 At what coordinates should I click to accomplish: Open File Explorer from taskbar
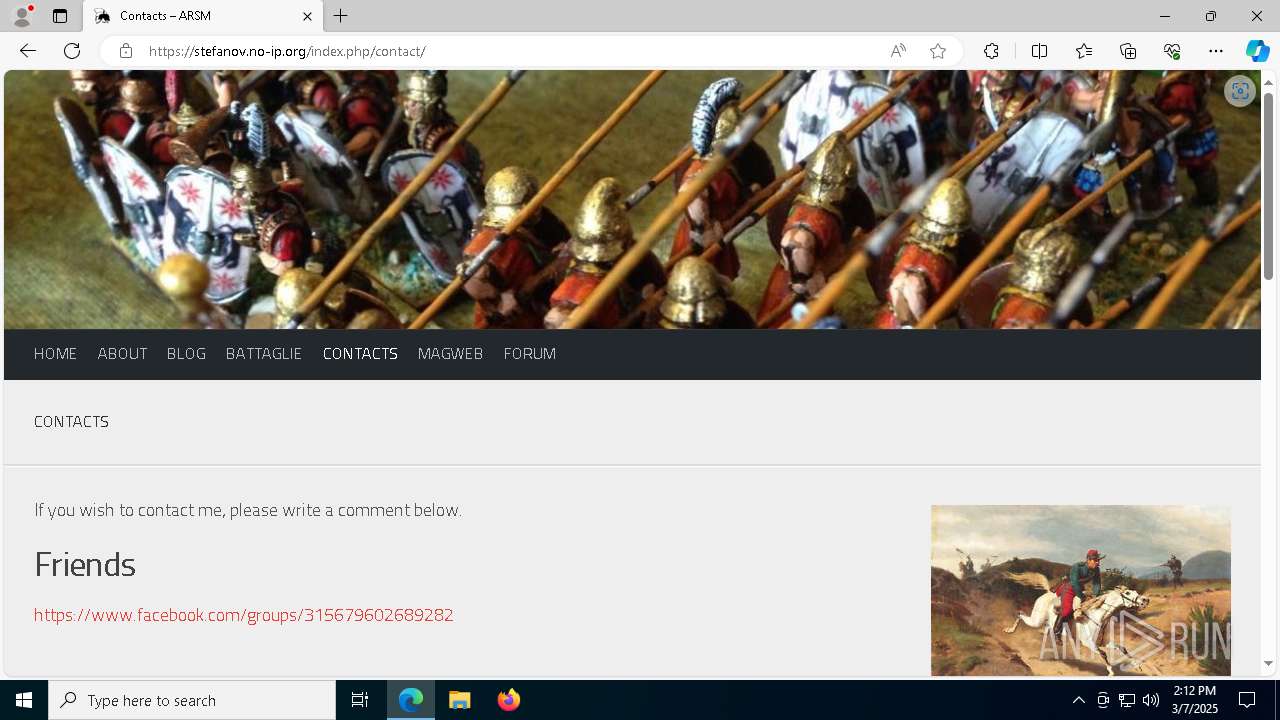(x=460, y=700)
